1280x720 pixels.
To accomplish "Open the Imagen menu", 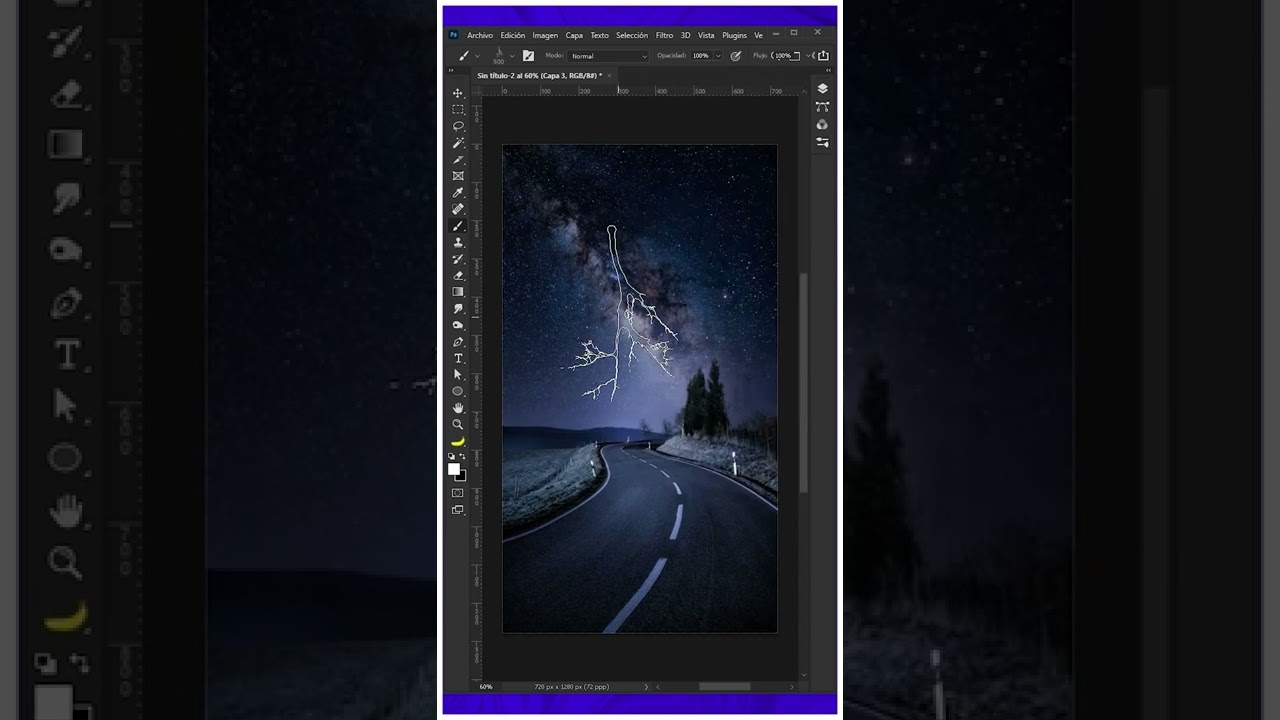I will click(545, 35).
